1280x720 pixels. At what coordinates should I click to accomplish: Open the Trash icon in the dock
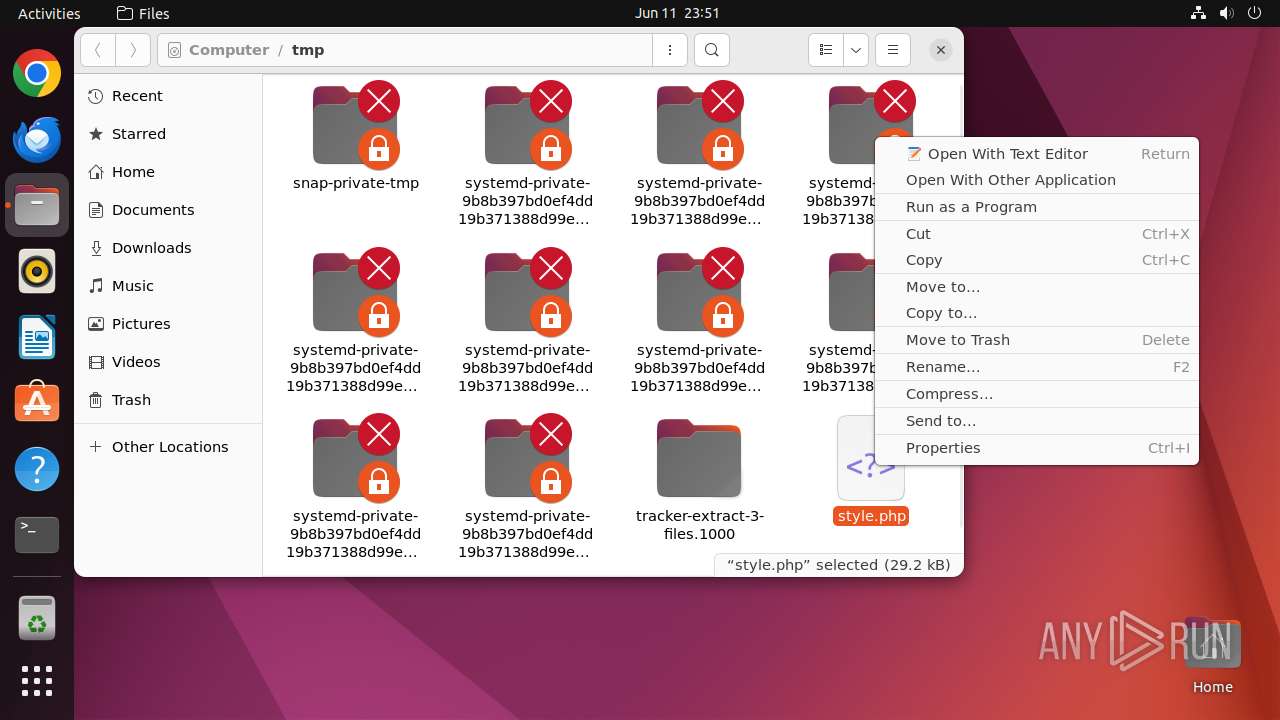(x=37, y=618)
